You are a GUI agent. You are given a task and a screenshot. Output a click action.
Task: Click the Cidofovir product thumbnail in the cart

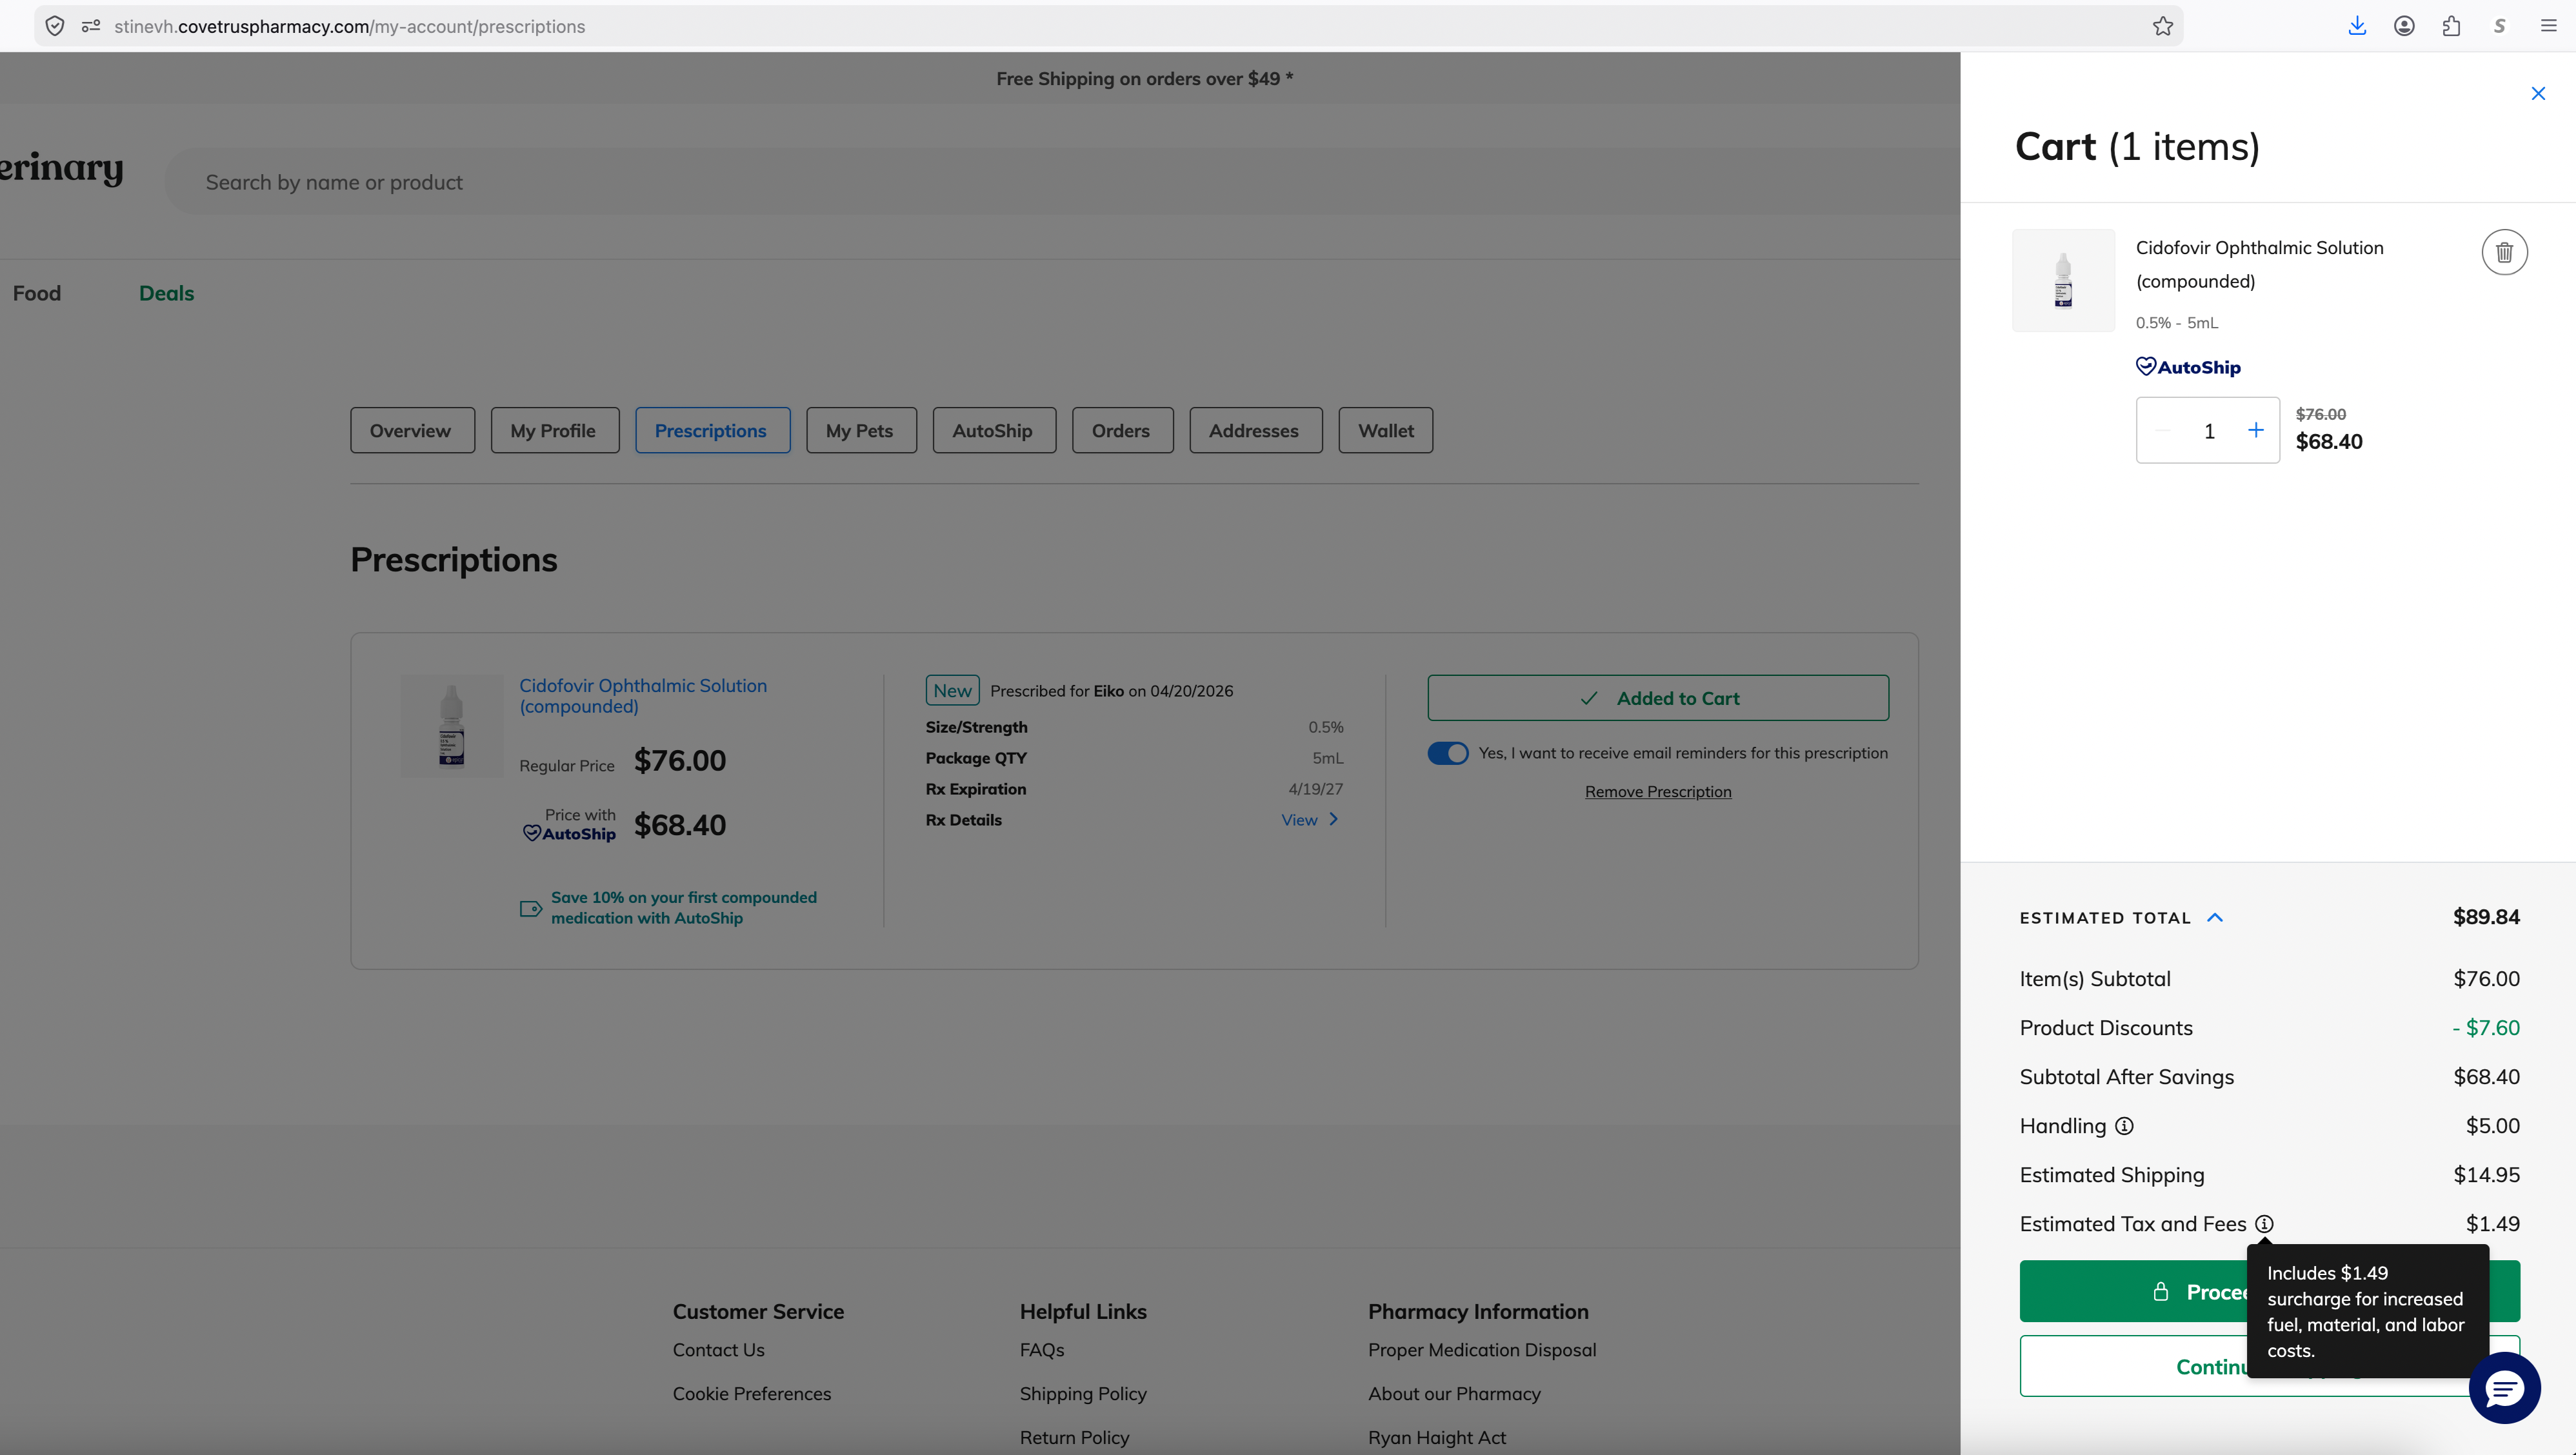point(2063,280)
